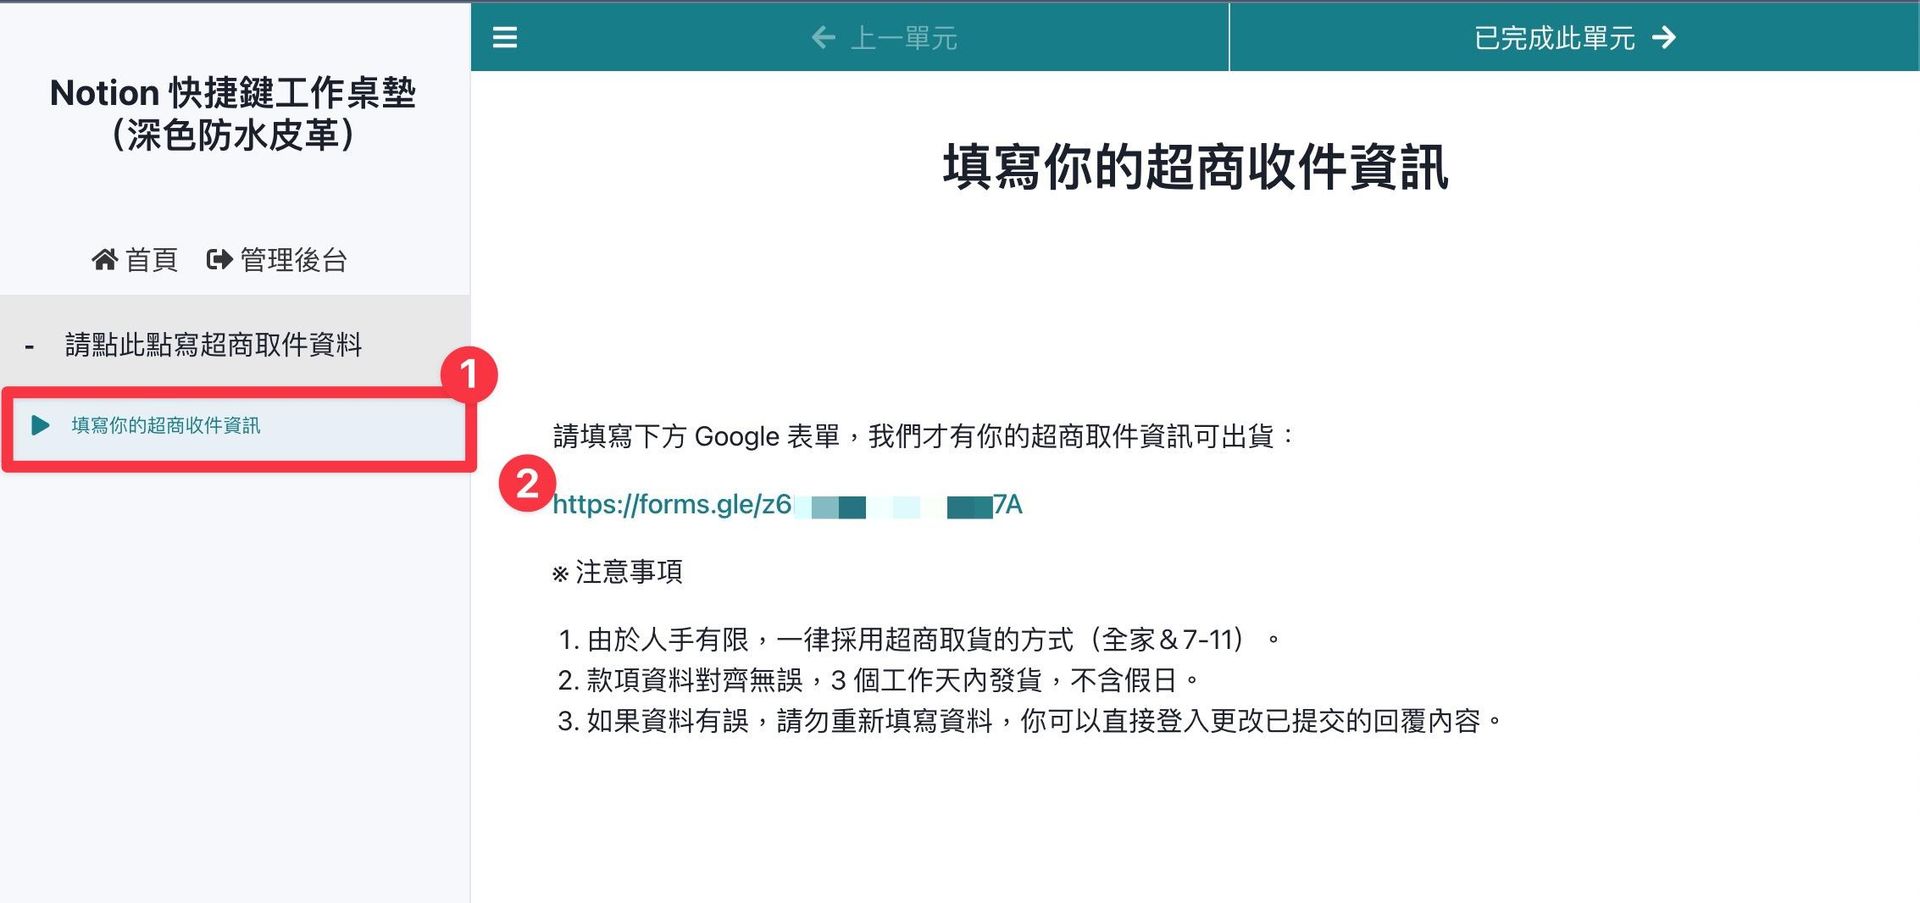Collapse the section using the dash toggle
Screen dimensions: 1920x903
[x=30, y=347]
